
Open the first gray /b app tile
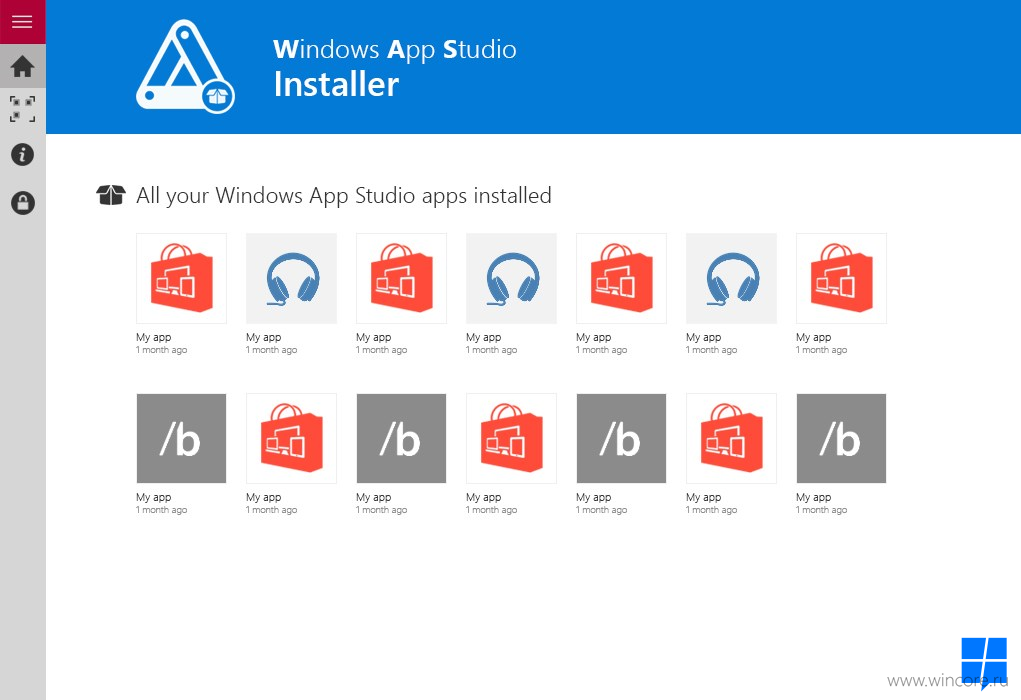click(181, 438)
